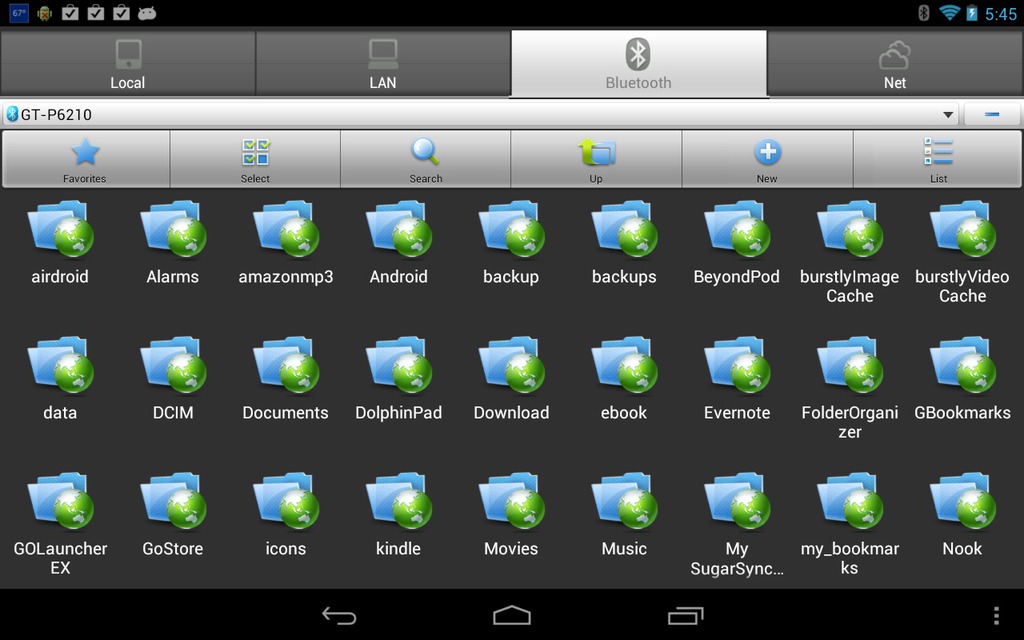
Task: Tap the battery status icon
Action: (x=972, y=12)
